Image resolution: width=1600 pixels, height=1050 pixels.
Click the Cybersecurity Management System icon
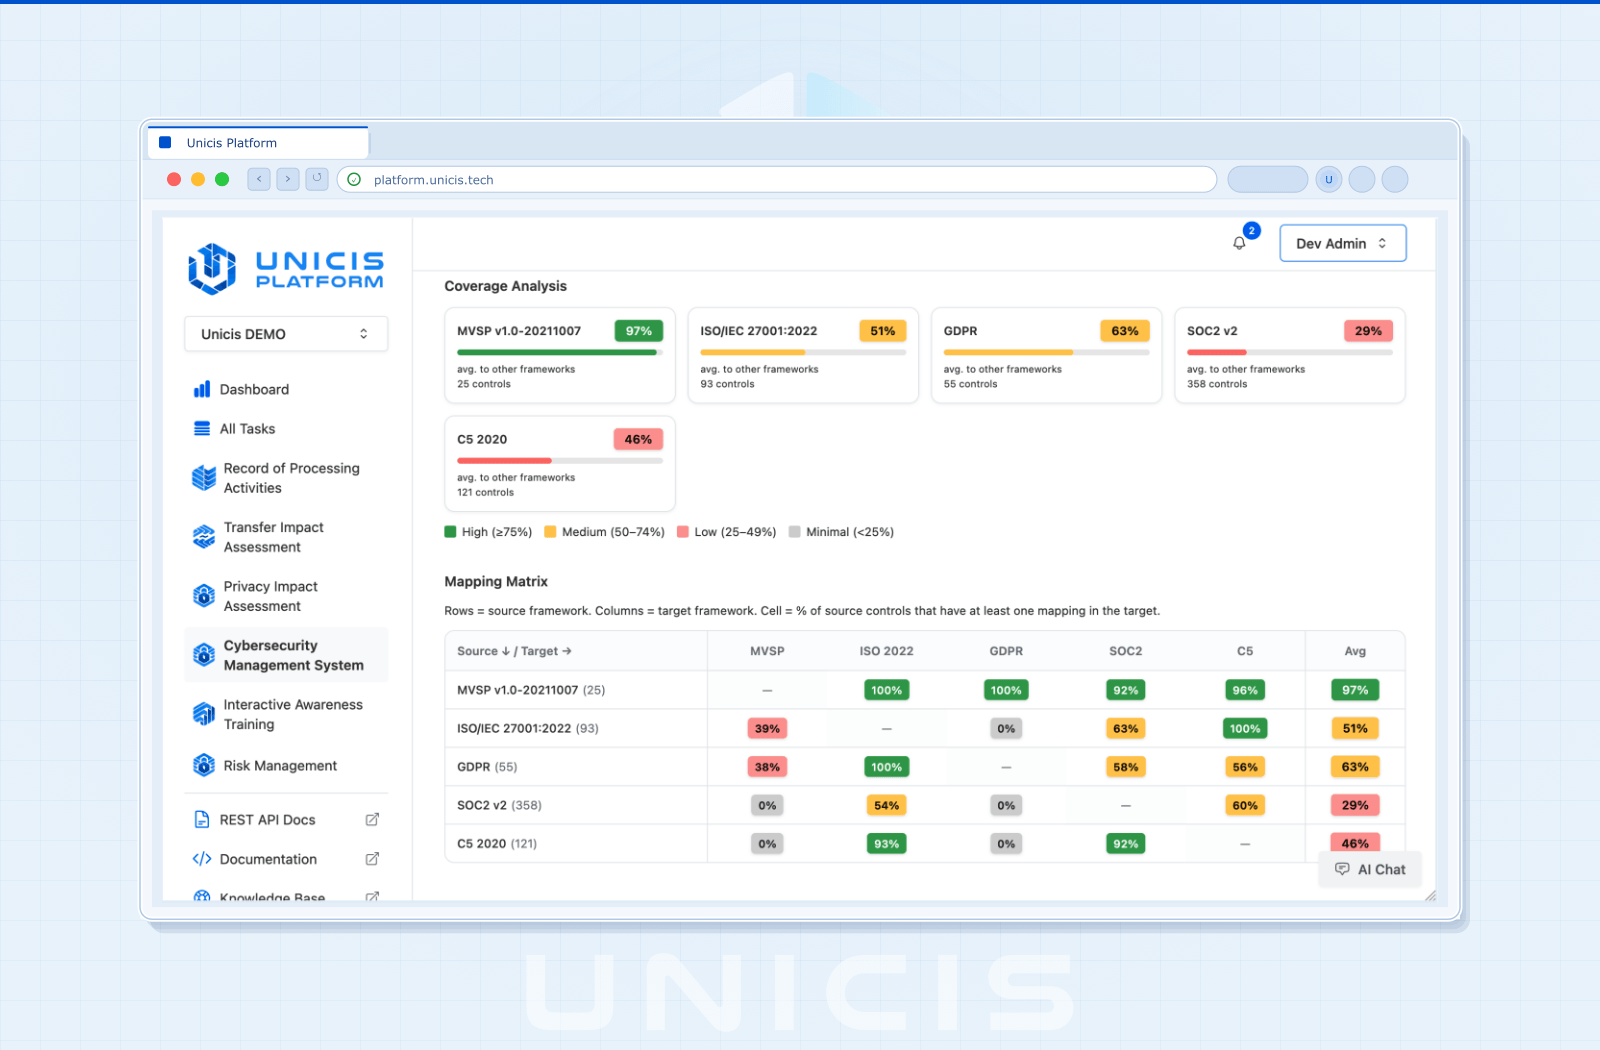click(204, 655)
